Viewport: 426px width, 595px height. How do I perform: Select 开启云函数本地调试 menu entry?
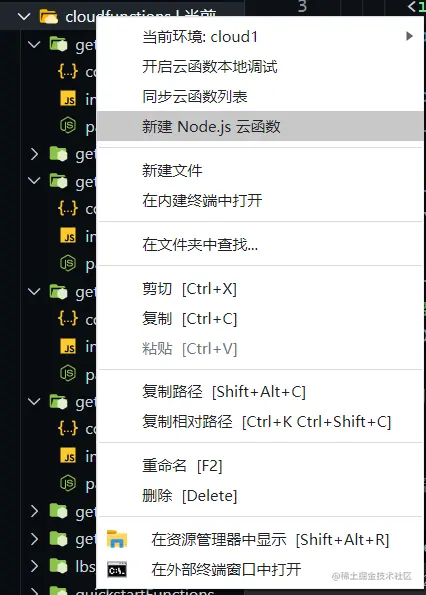click(260, 67)
